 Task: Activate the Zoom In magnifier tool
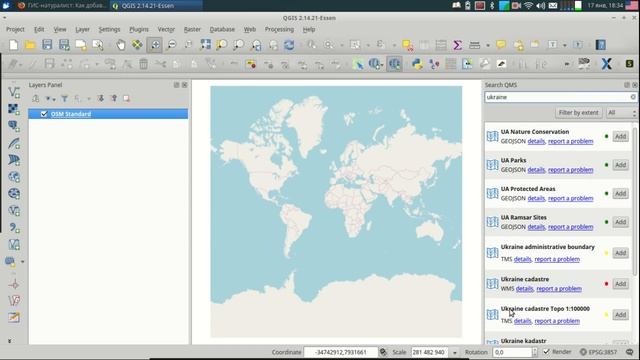(x=155, y=45)
